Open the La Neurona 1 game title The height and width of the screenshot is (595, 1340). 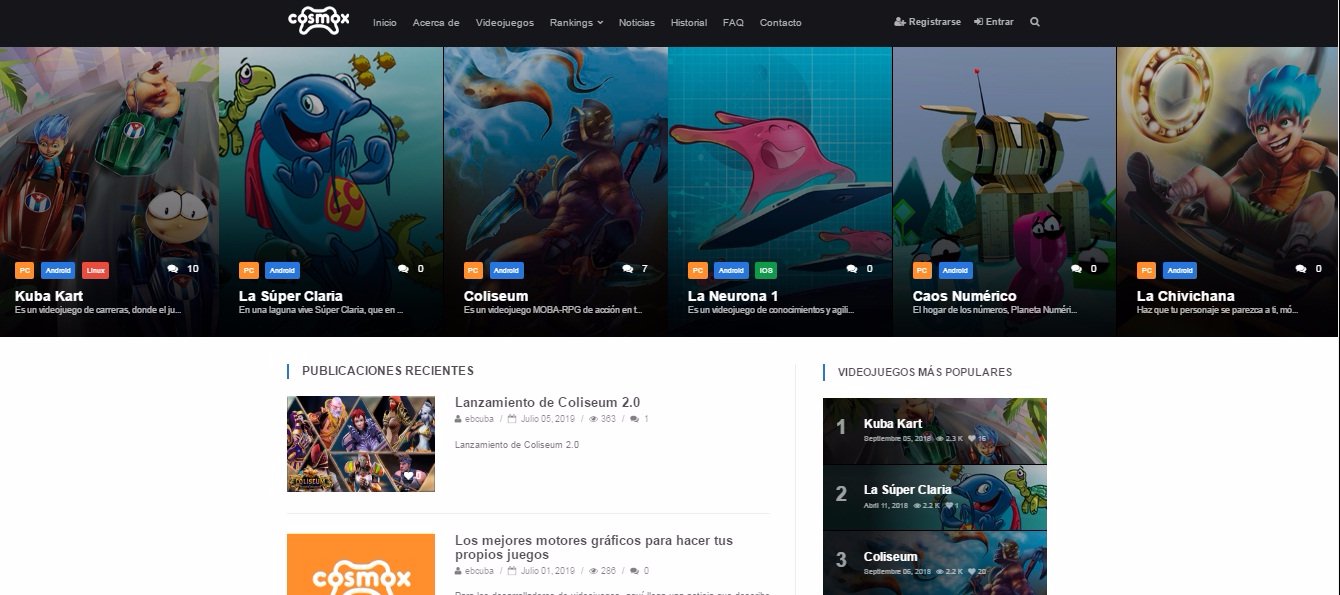point(732,296)
